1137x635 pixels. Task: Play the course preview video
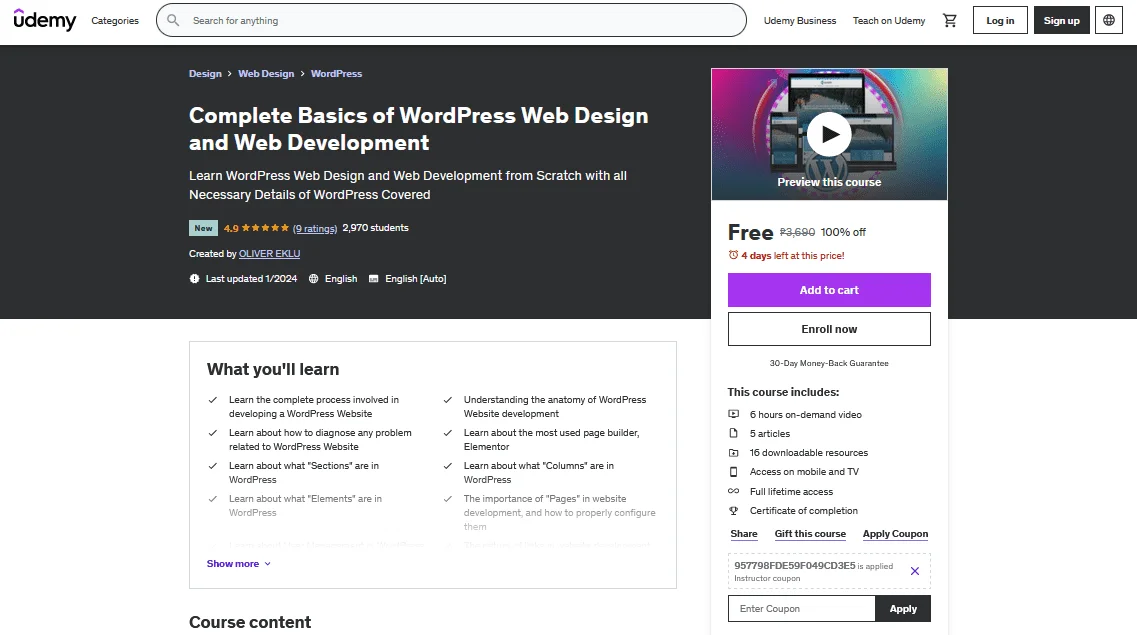(x=829, y=134)
